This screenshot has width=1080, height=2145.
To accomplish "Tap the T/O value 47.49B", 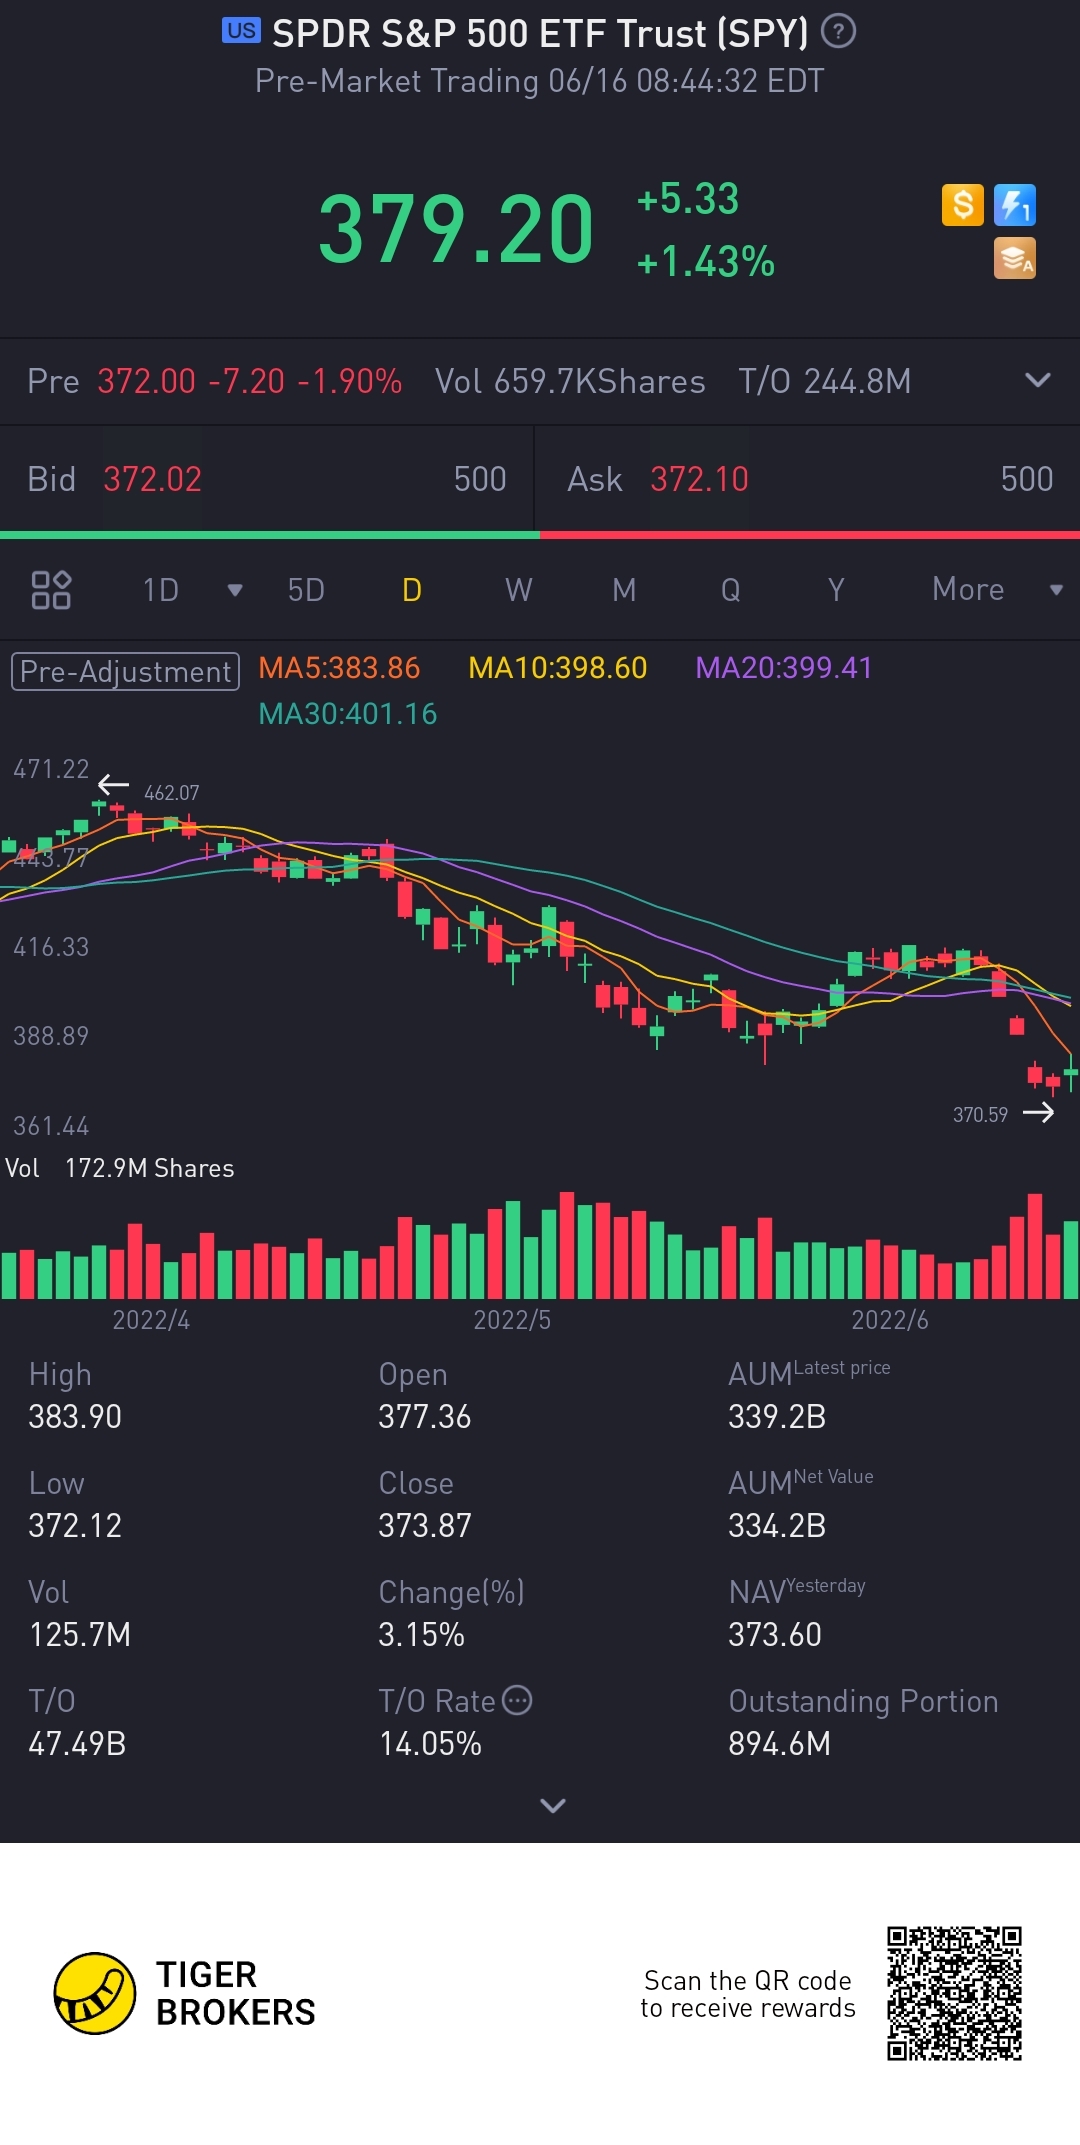I will pos(77,1743).
